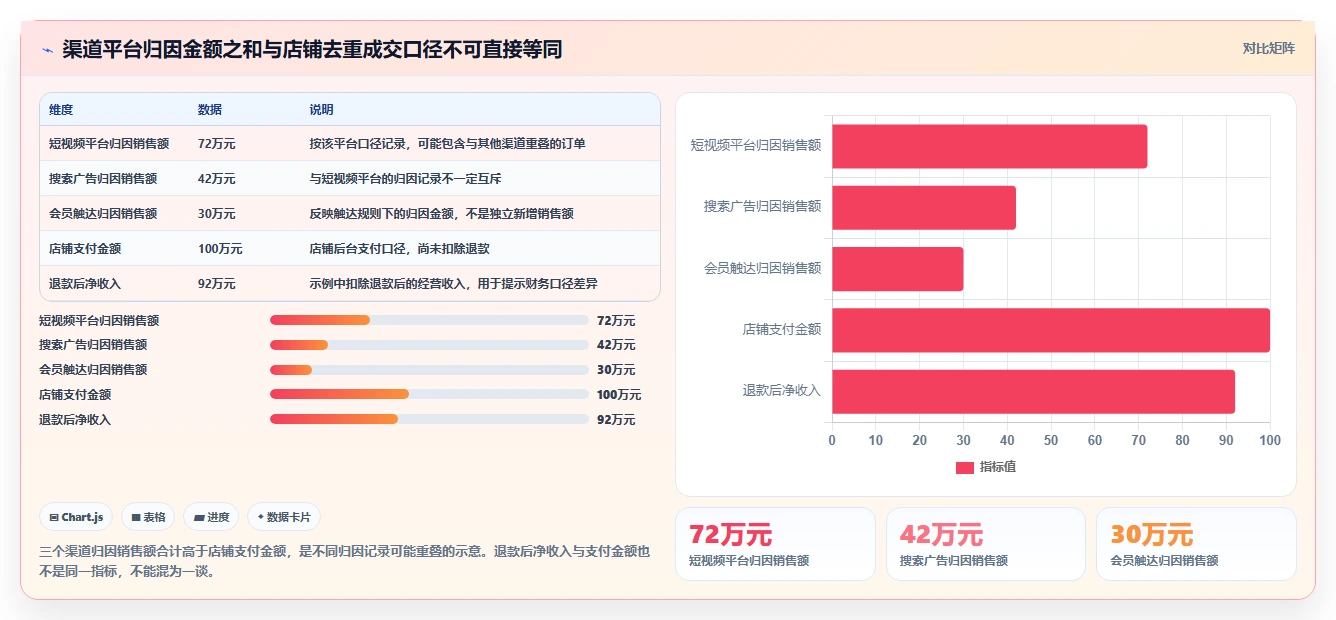
Task: Click the 短视频平台归因销售额 progress bar
Action: [429, 320]
